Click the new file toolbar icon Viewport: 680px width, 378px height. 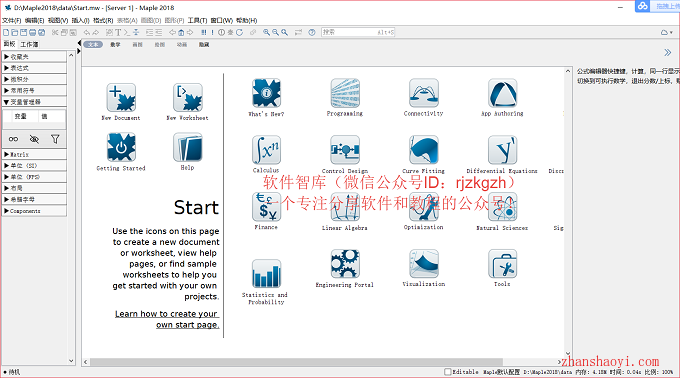pyautogui.click(x=6, y=33)
